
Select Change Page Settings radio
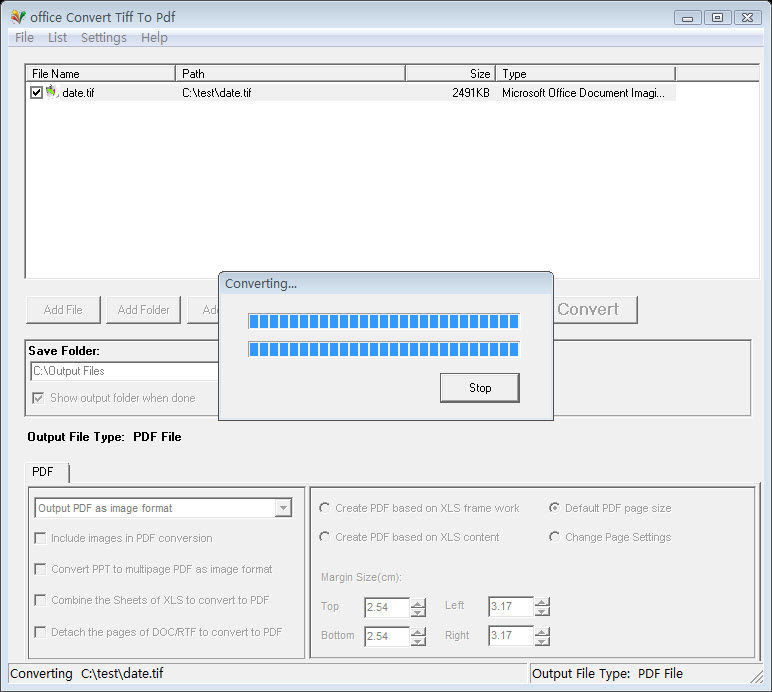pos(554,536)
